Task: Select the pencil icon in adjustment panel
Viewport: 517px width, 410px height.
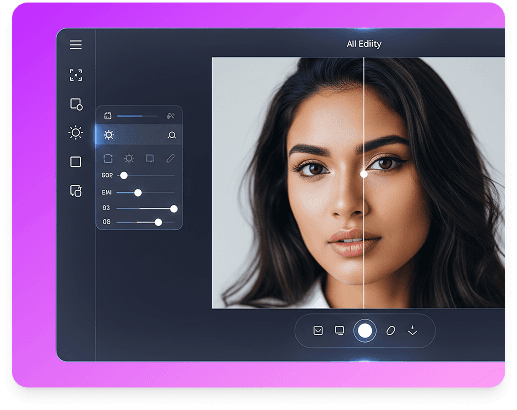Action: pyautogui.click(x=171, y=158)
